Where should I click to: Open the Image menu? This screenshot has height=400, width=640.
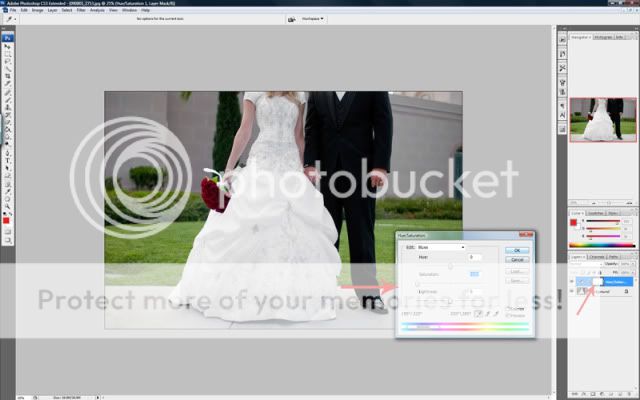[x=37, y=10]
